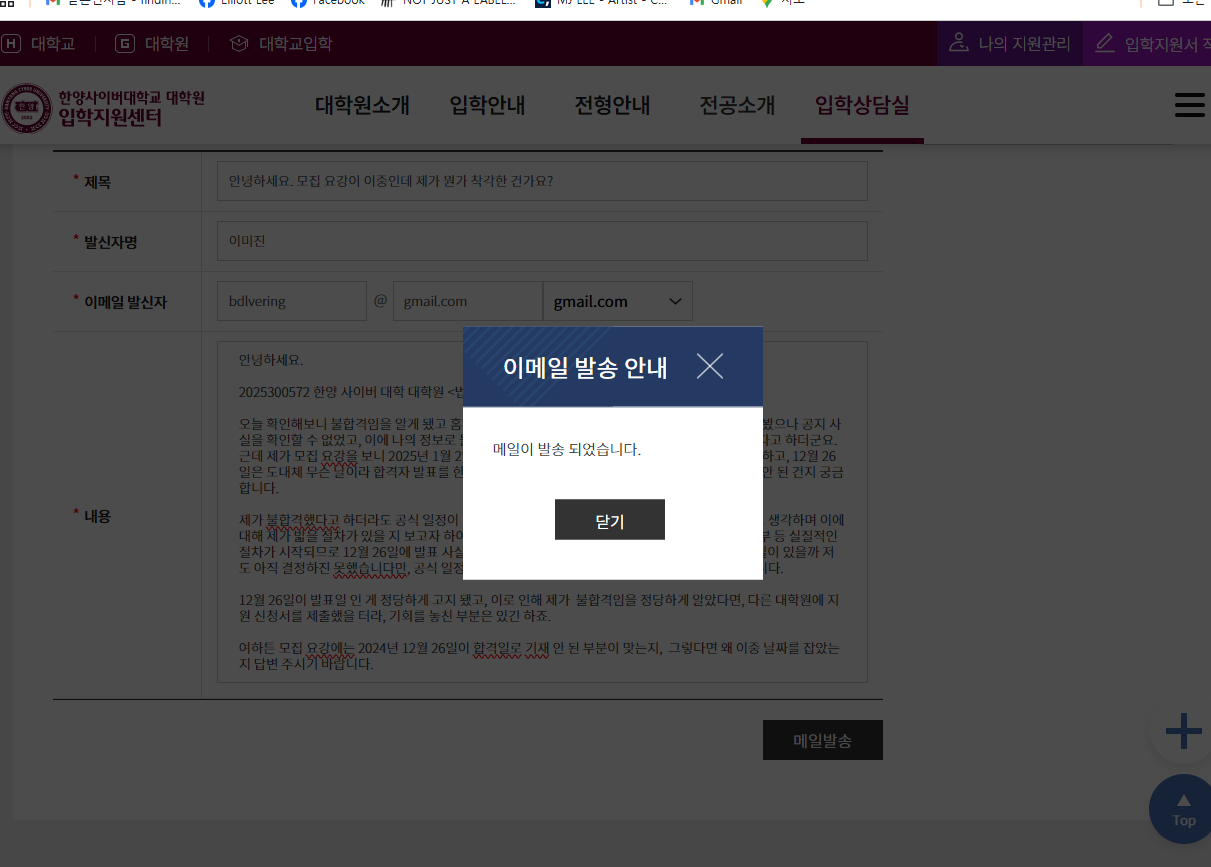Select the pencil icon for 입학지원서 작성

[1103, 43]
